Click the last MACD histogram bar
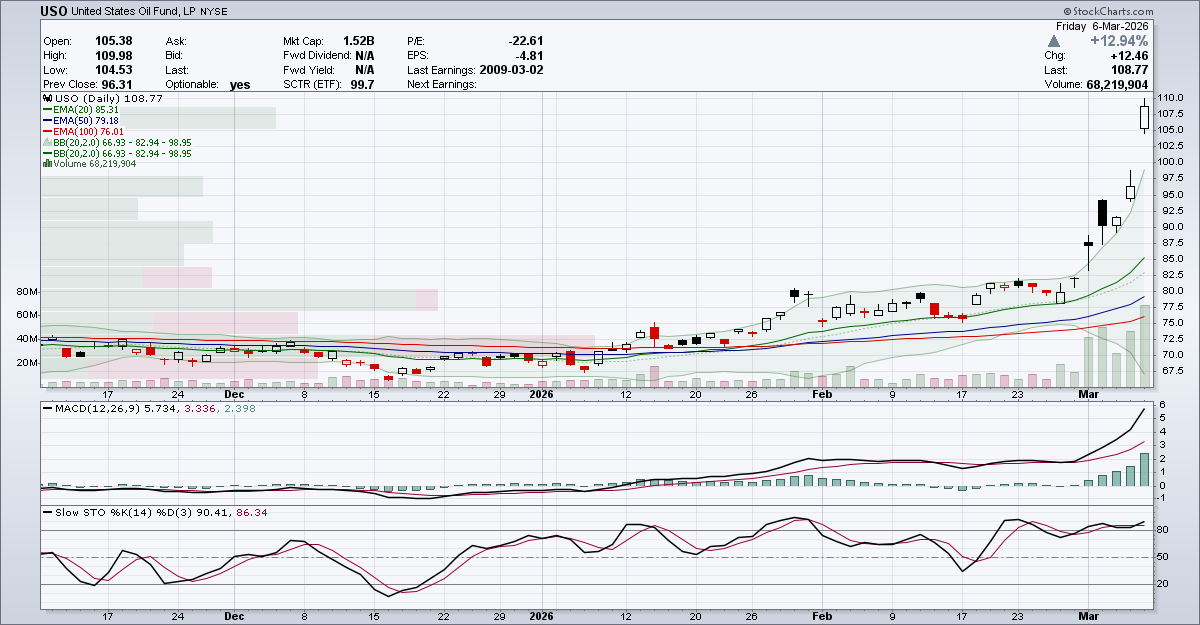 click(1145, 470)
